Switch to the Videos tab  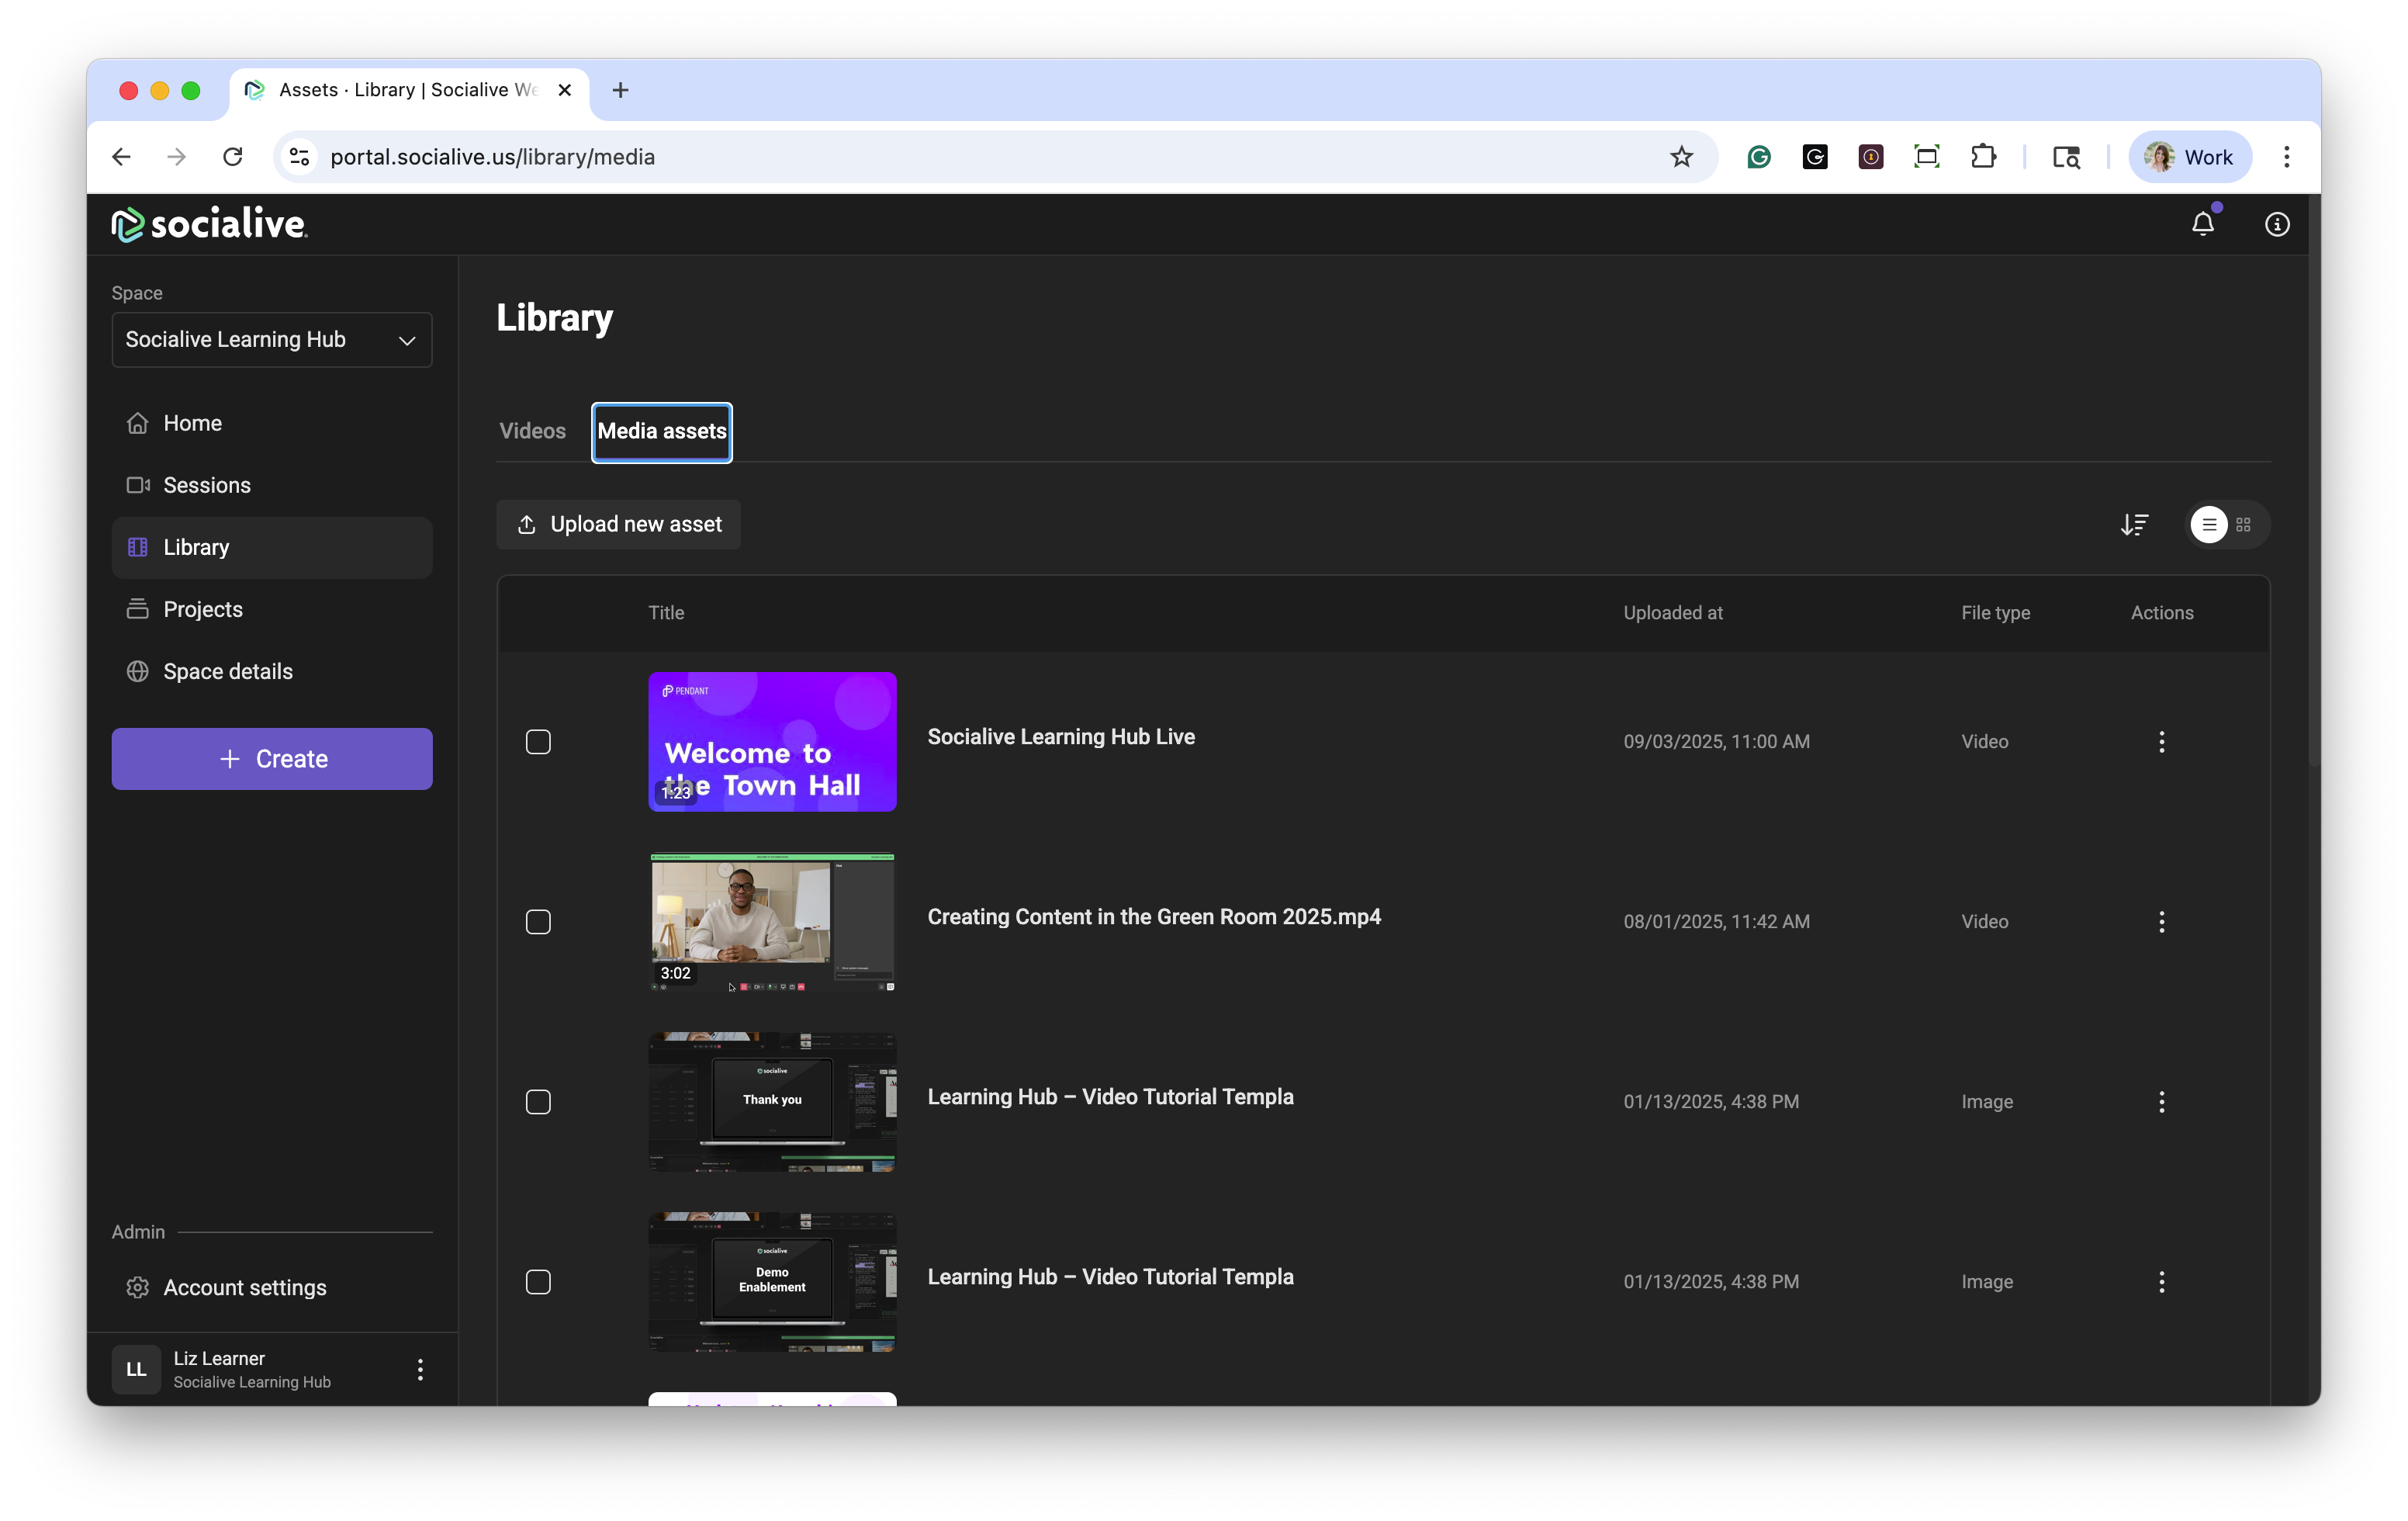tap(532, 431)
